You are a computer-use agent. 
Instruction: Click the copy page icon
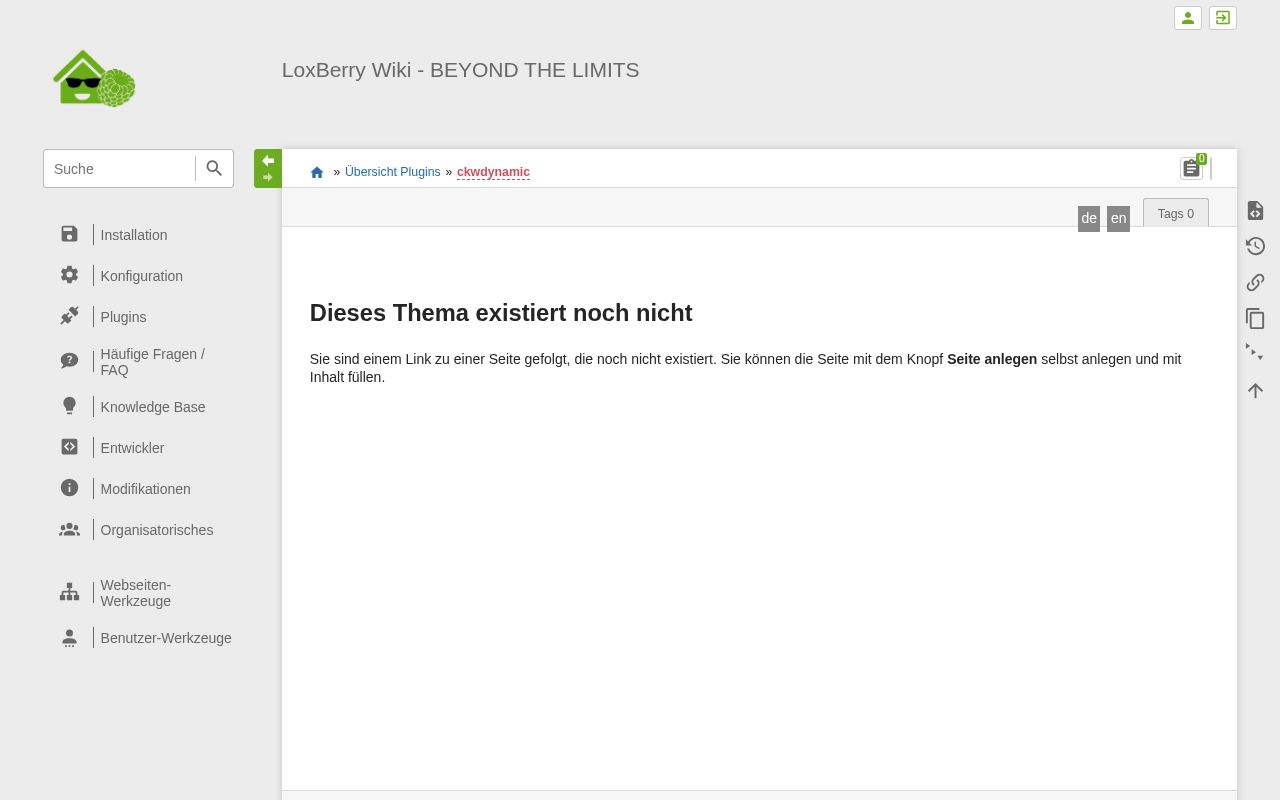tap(1255, 318)
